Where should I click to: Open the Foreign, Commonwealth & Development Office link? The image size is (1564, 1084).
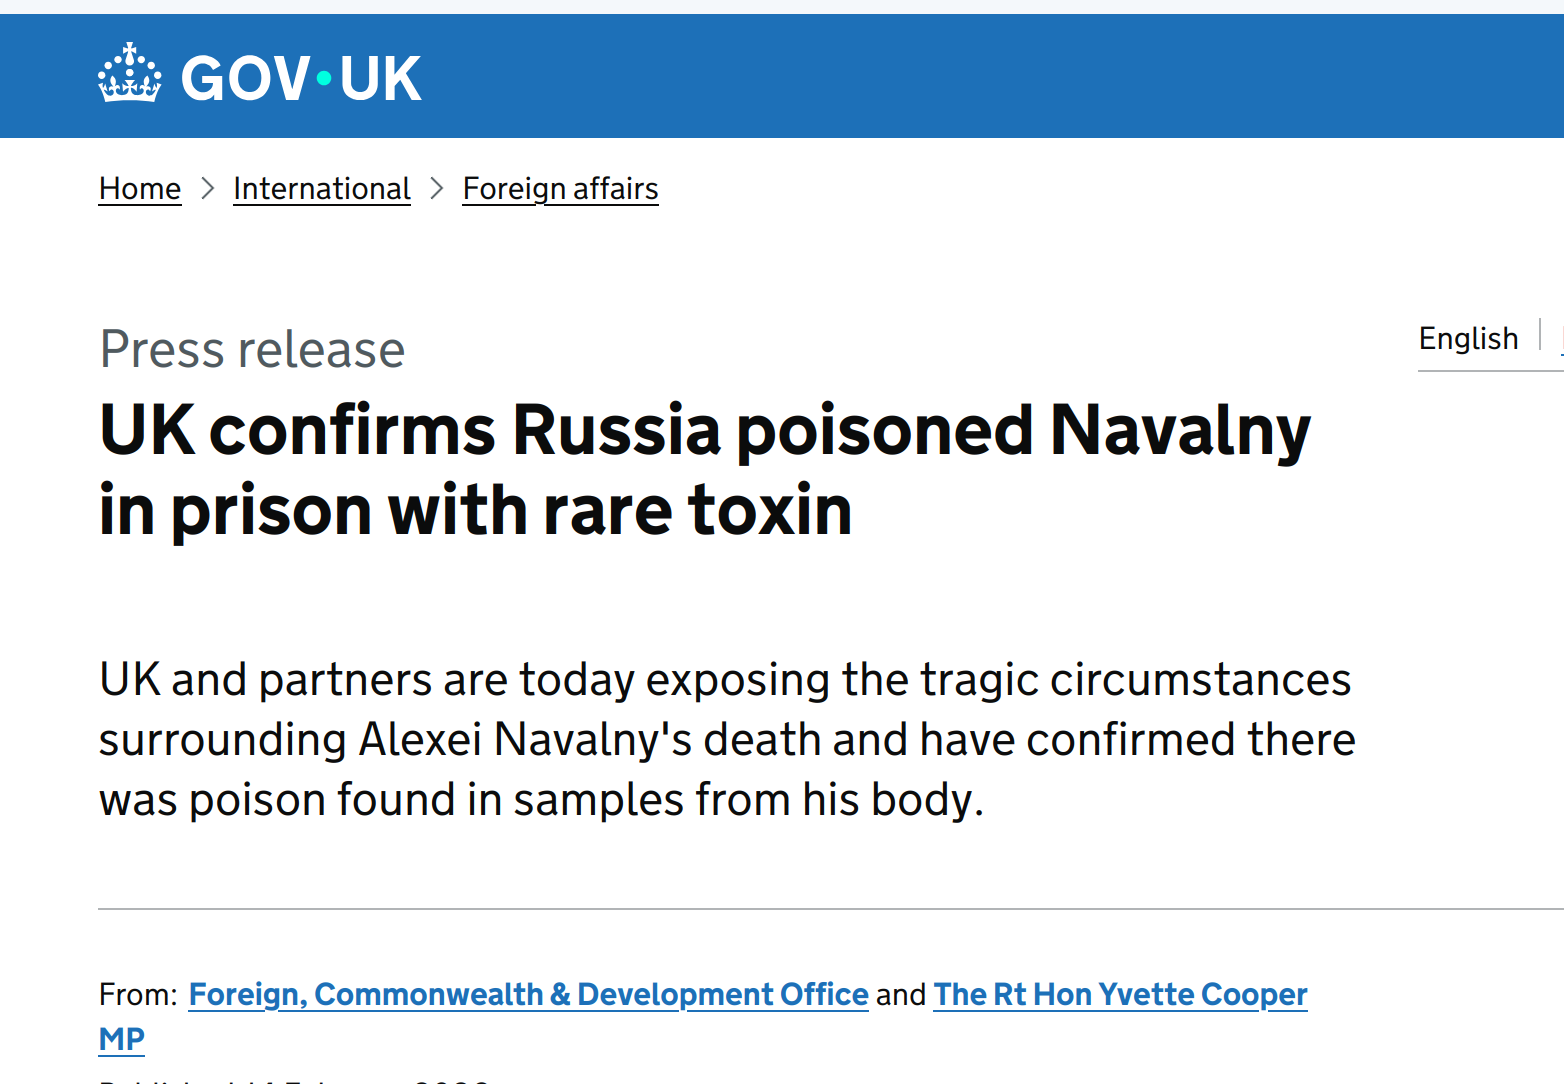click(528, 994)
